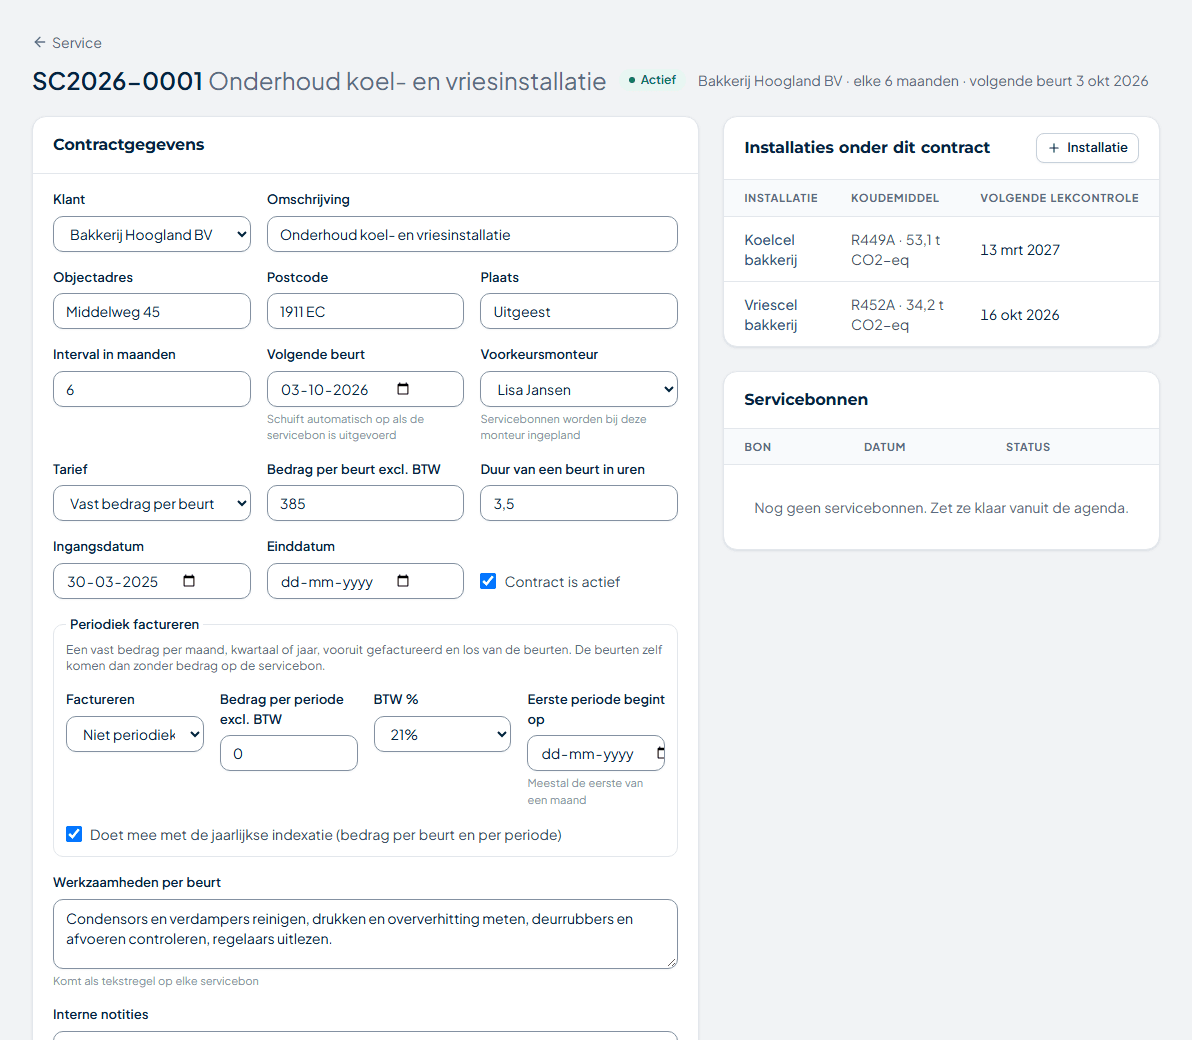Click the BON column header

[757, 447]
